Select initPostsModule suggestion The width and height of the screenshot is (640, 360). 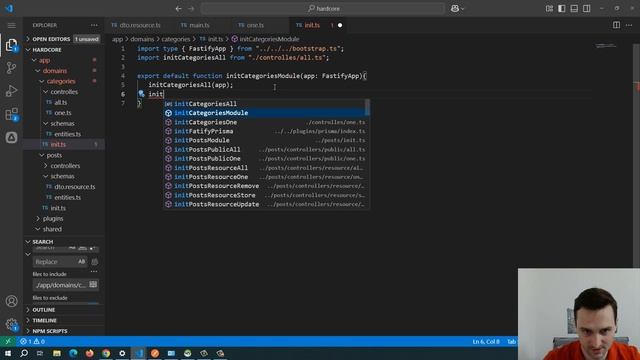pyautogui.click(x=264, y=140)
